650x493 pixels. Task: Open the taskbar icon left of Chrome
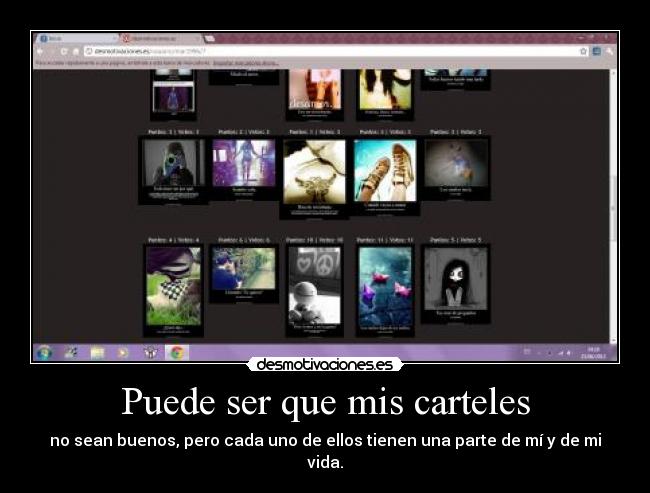coord(150,353)
